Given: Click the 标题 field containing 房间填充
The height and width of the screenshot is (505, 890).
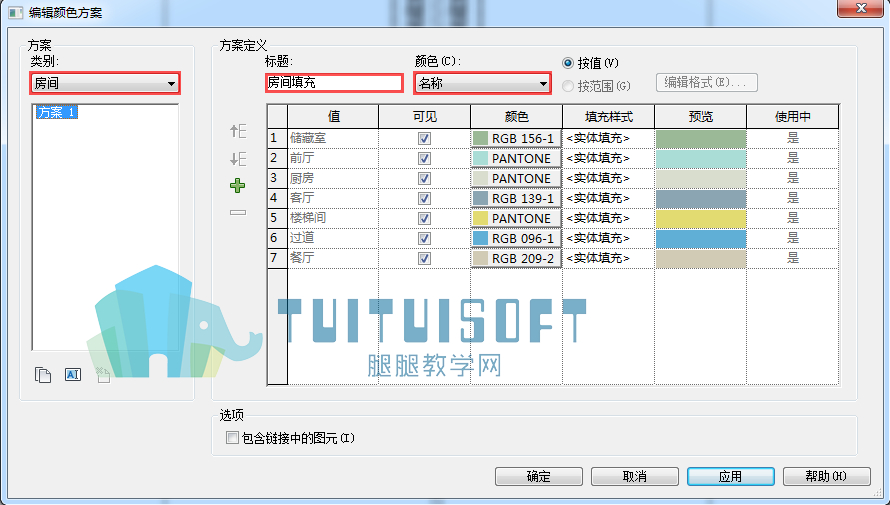Looking at the screenshot, I should tap(334, 83).
